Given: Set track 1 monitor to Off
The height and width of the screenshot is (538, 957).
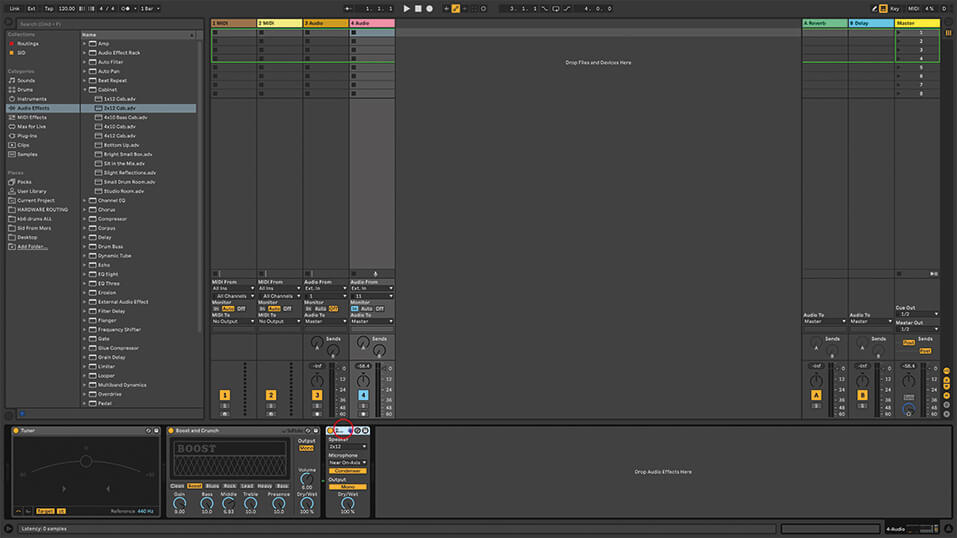Looking at the screenshot, I should point(241,309).
